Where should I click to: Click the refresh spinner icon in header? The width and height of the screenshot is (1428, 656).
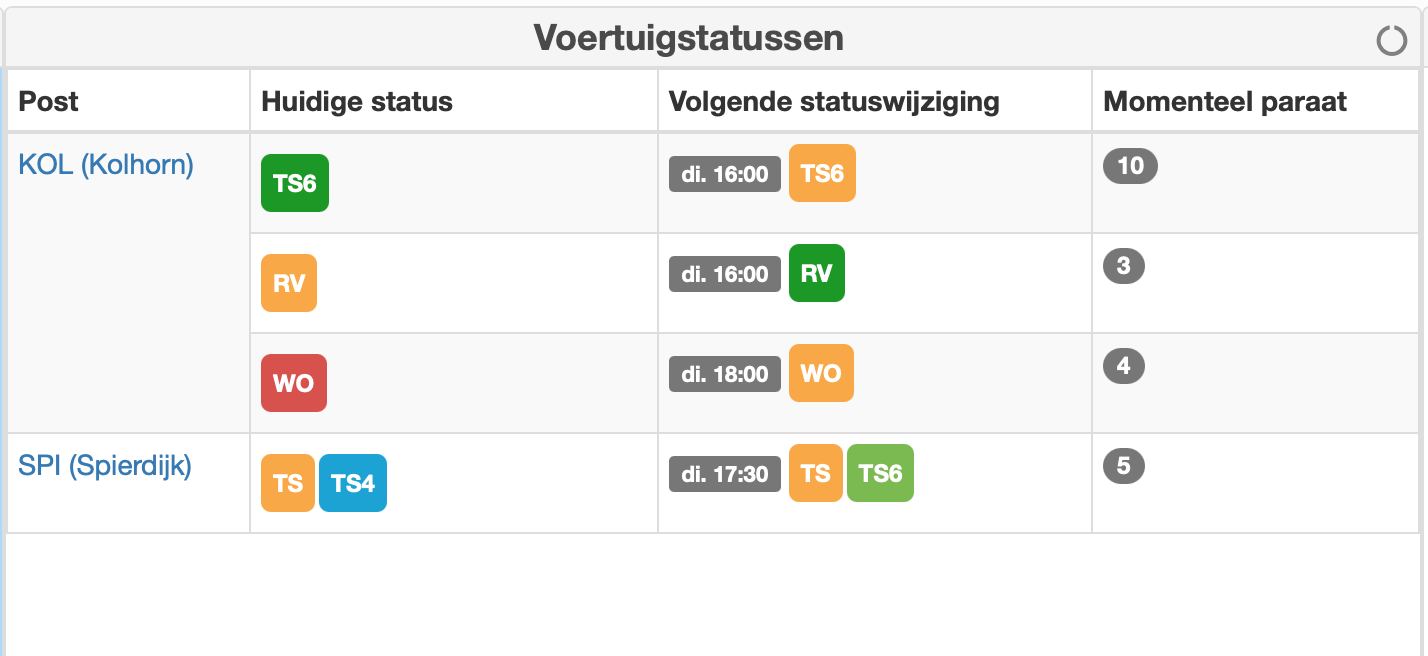[x=1391, y=41]
